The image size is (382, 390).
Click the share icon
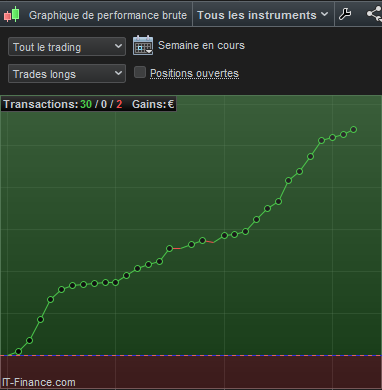(374, 14)
